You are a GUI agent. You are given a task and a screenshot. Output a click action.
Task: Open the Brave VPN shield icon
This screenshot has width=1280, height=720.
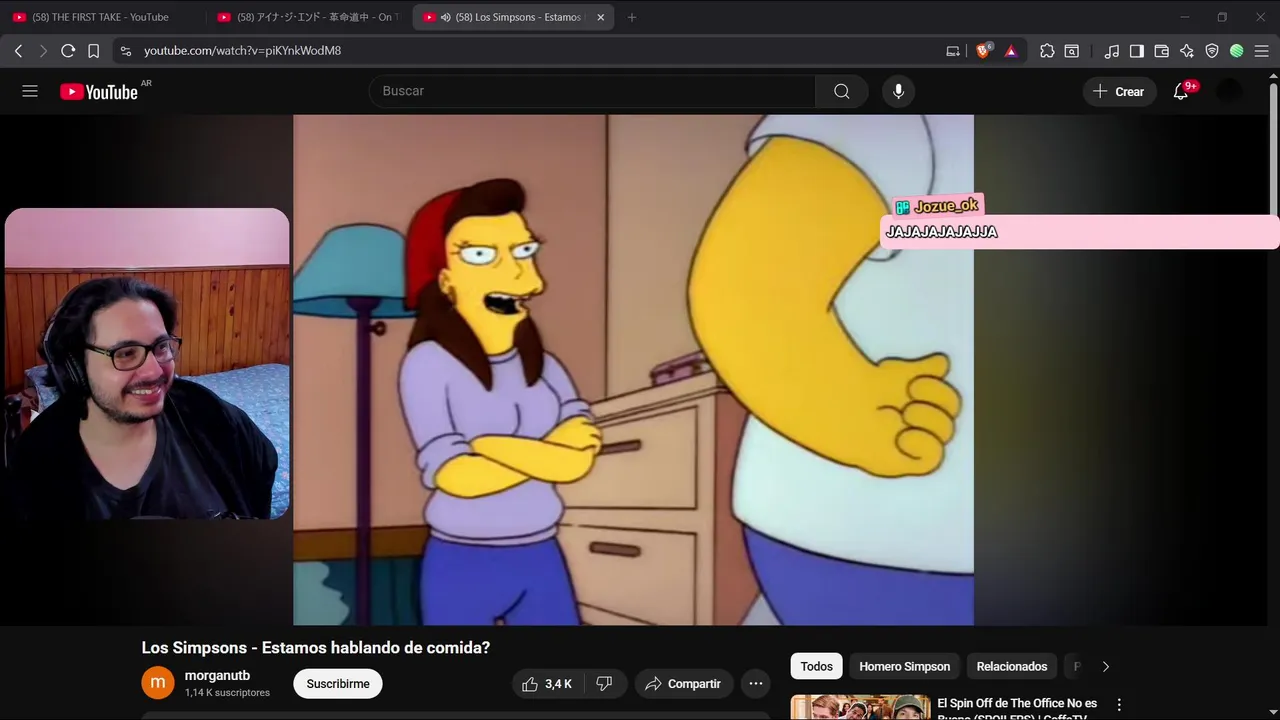[1212, 51]
